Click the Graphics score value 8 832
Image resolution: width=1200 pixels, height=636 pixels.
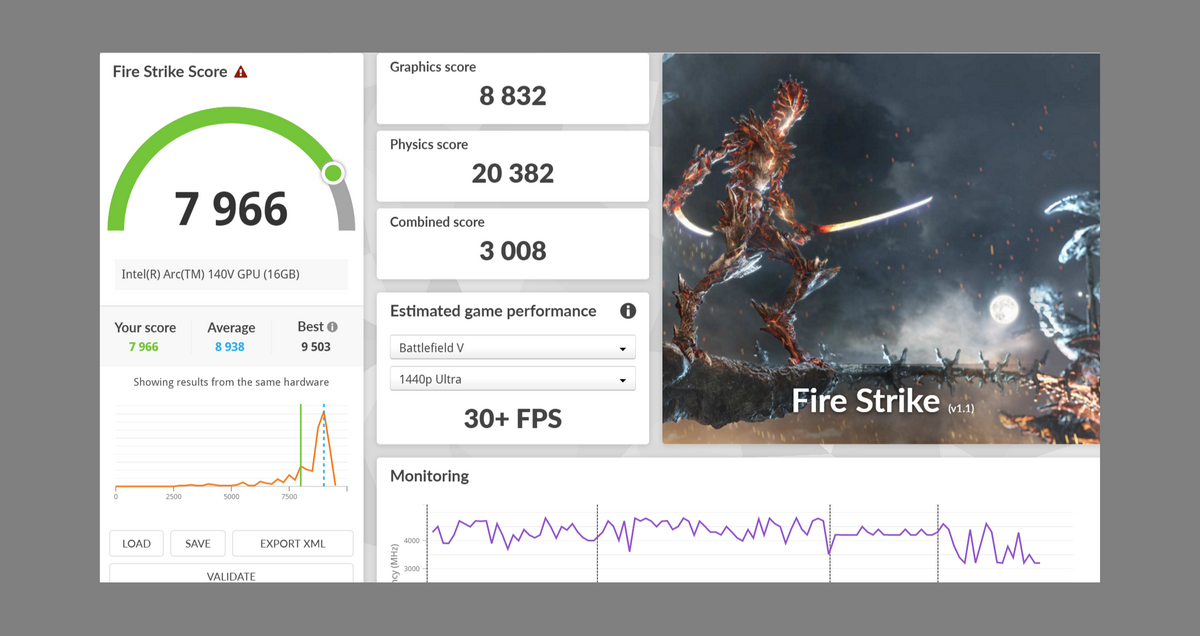point(513,96)
